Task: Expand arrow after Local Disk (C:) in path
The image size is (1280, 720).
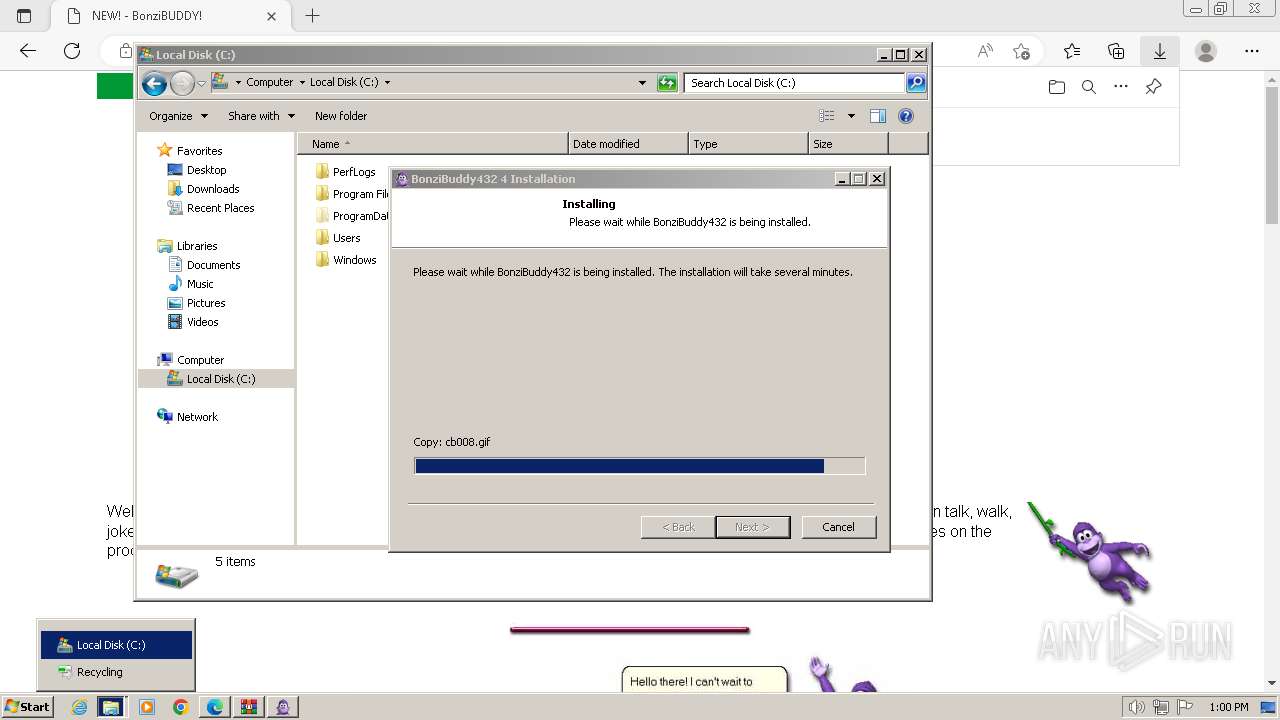Action: 387,83
